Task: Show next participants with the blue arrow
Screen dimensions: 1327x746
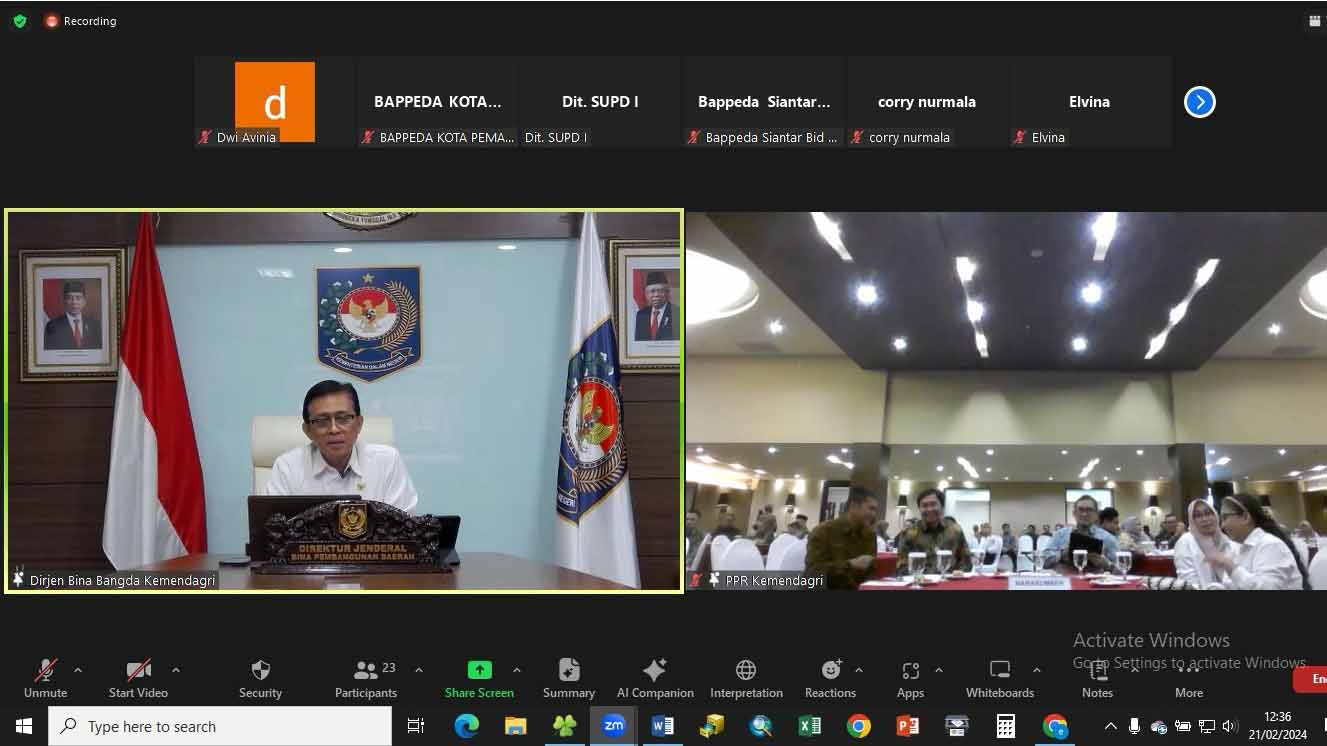Action: pos(1199,102)
